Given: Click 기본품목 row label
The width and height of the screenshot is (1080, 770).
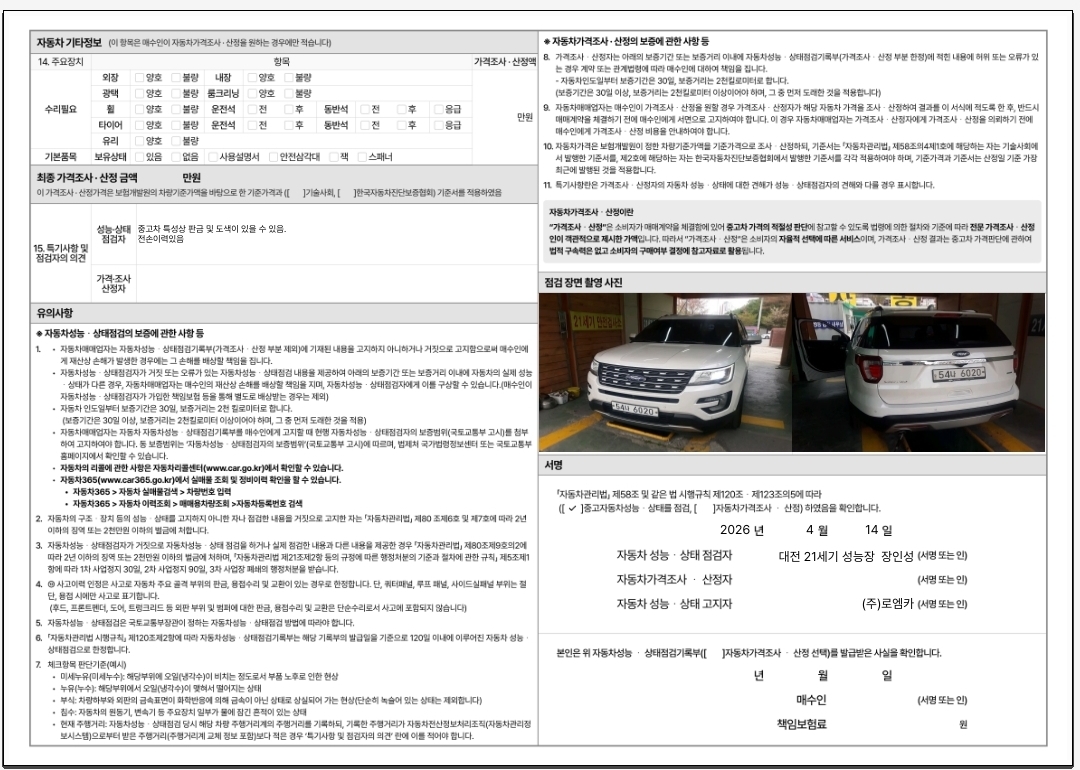Looking at the screenshot, I should click(x=61, y=157).
